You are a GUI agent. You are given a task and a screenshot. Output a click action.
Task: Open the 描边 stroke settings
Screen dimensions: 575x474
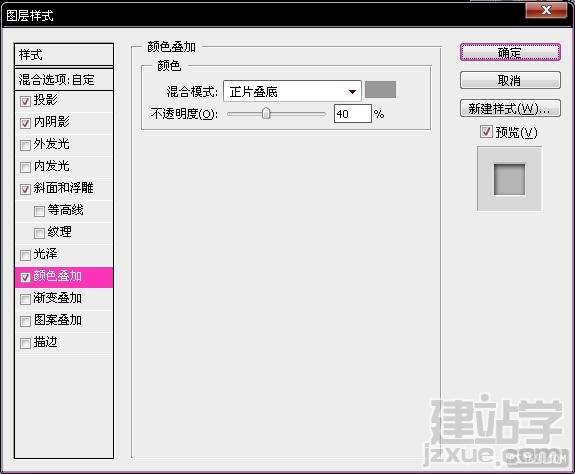[64, 343]
